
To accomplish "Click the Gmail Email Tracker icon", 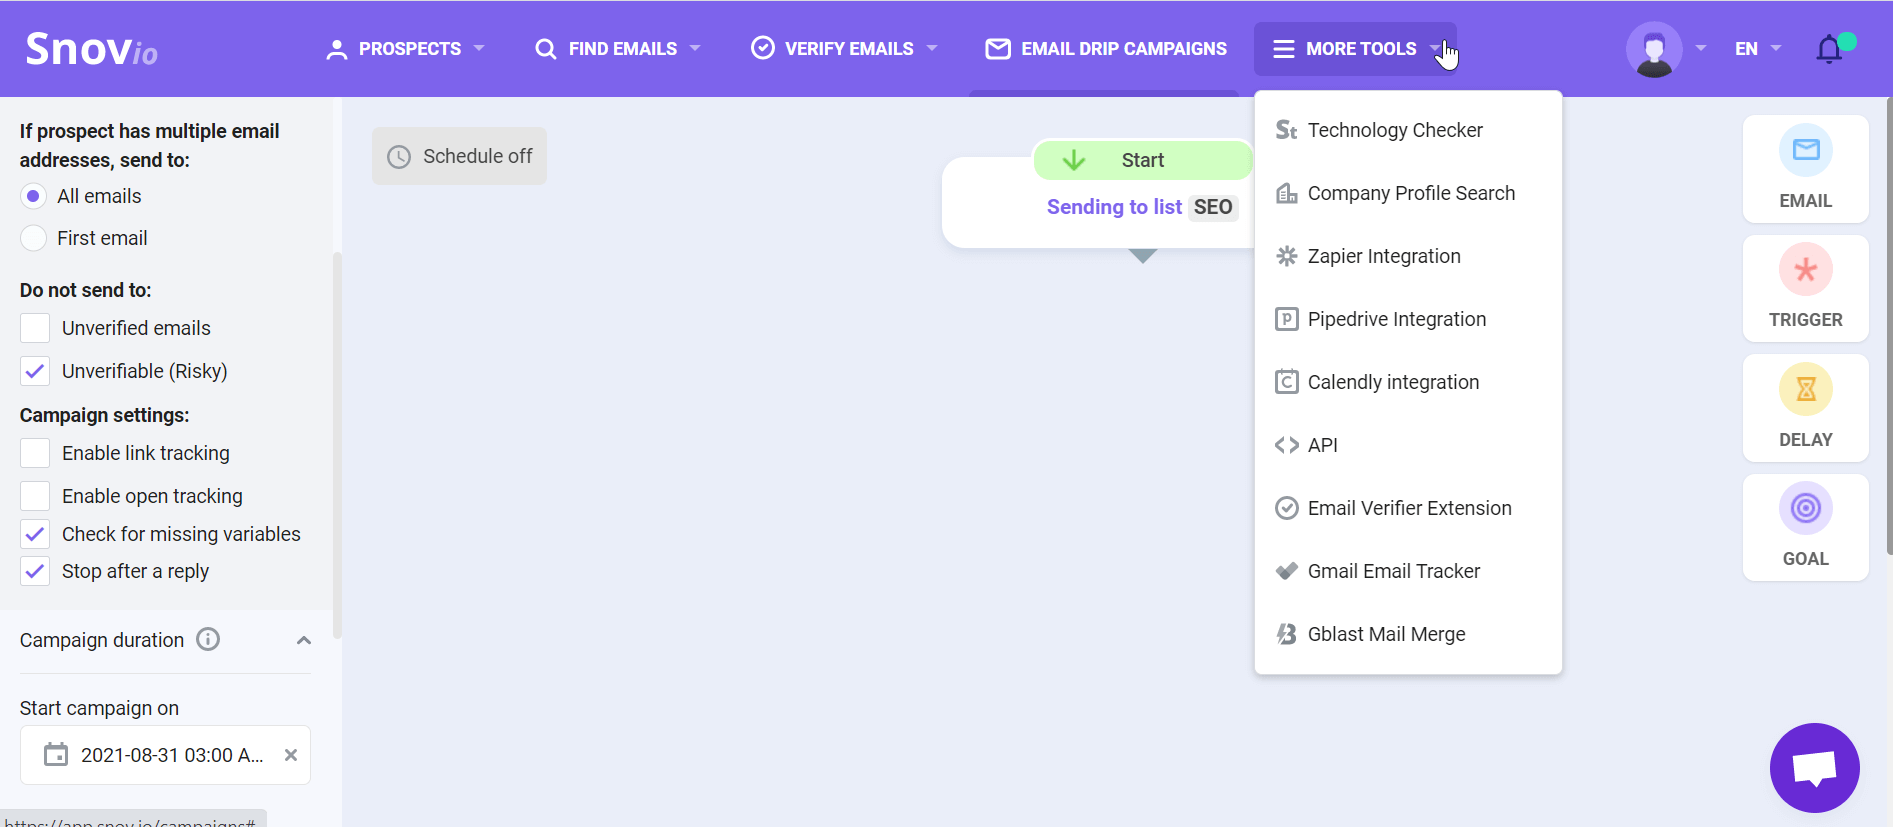I will (1287, 571).
